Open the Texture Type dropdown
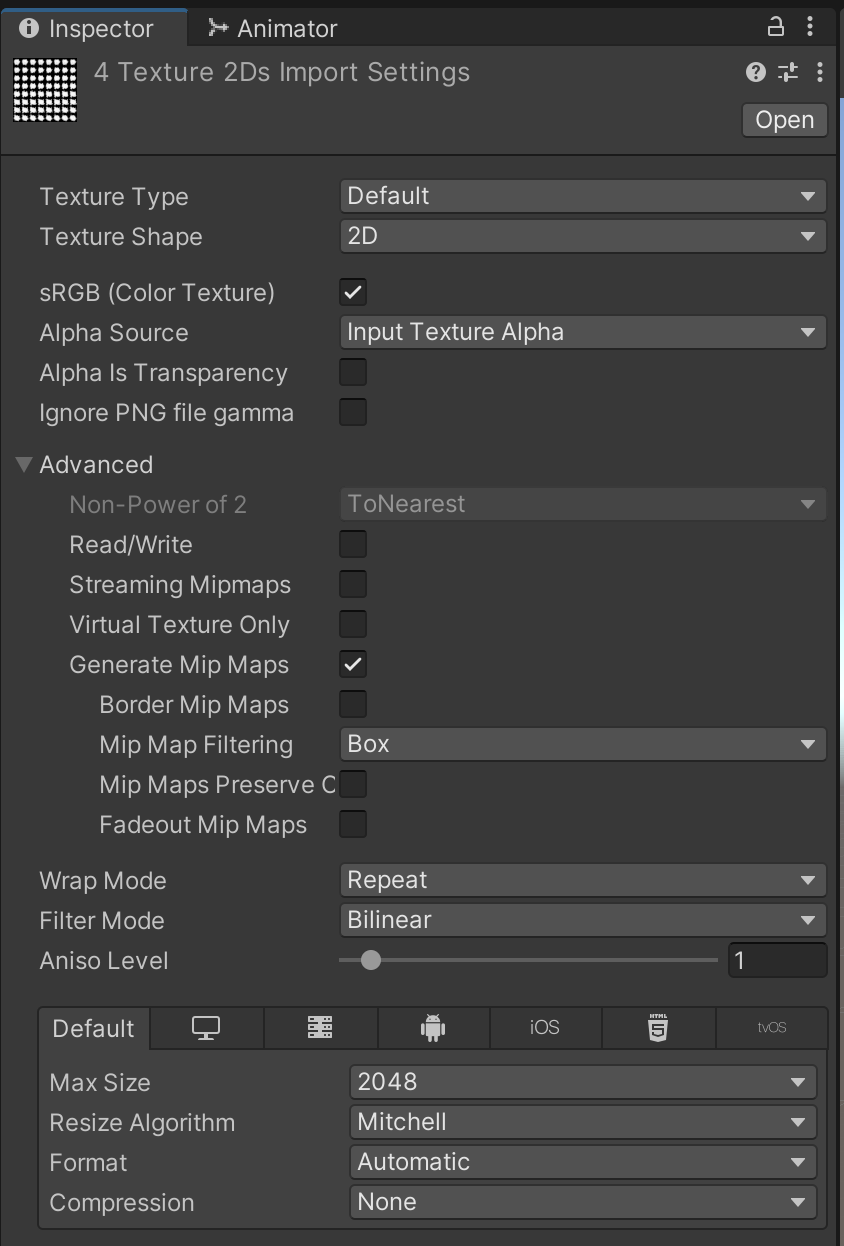The height and width of the screenshot is (1246, 844). click(x=583, y=196)
